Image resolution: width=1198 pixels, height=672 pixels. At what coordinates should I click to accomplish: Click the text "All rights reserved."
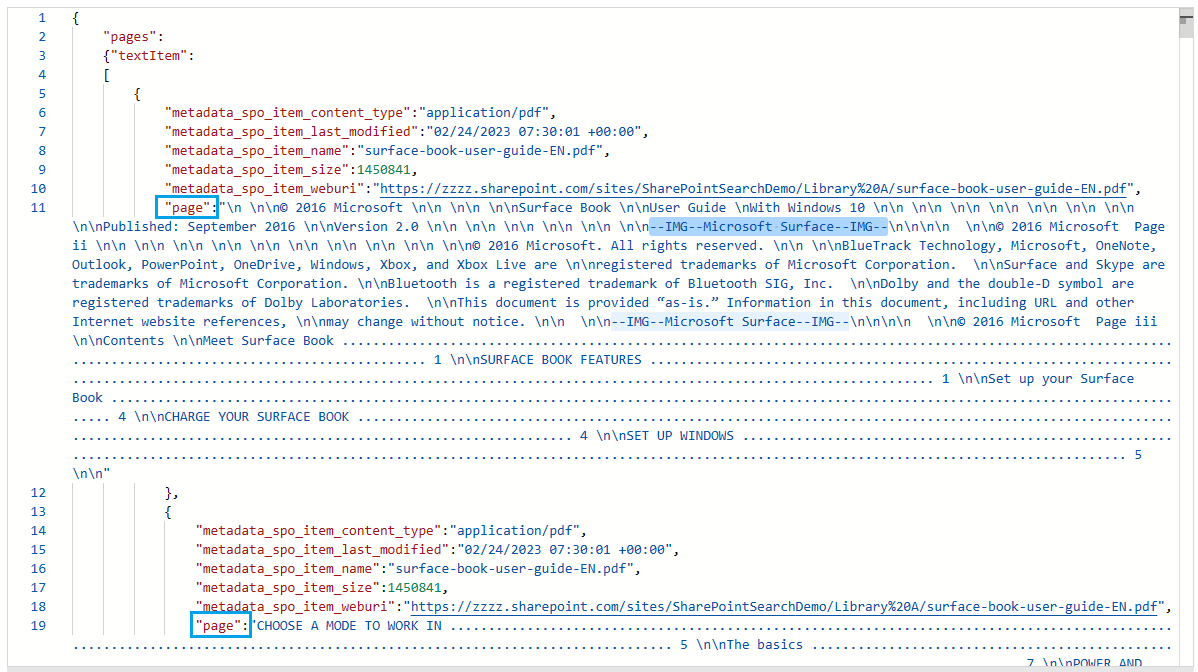(685, 246)
